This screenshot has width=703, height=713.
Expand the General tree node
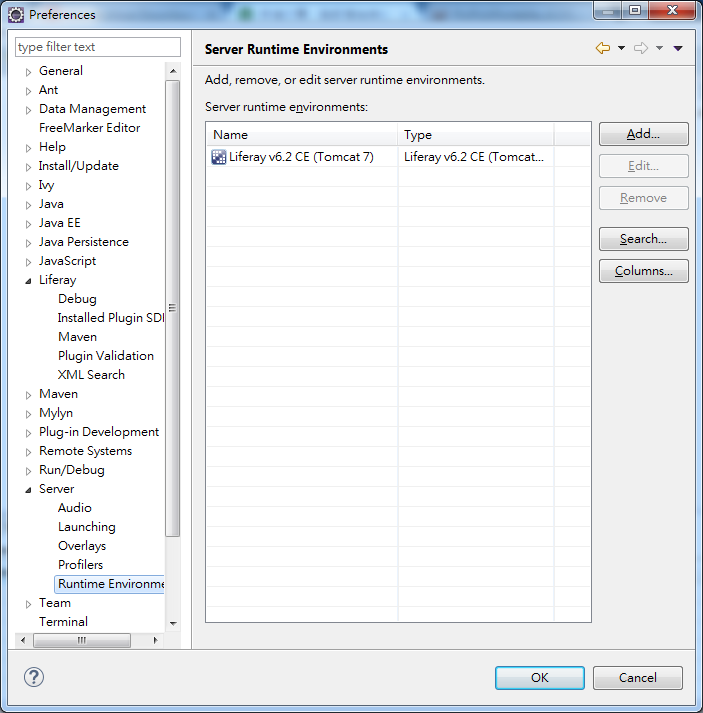[28, 72]
